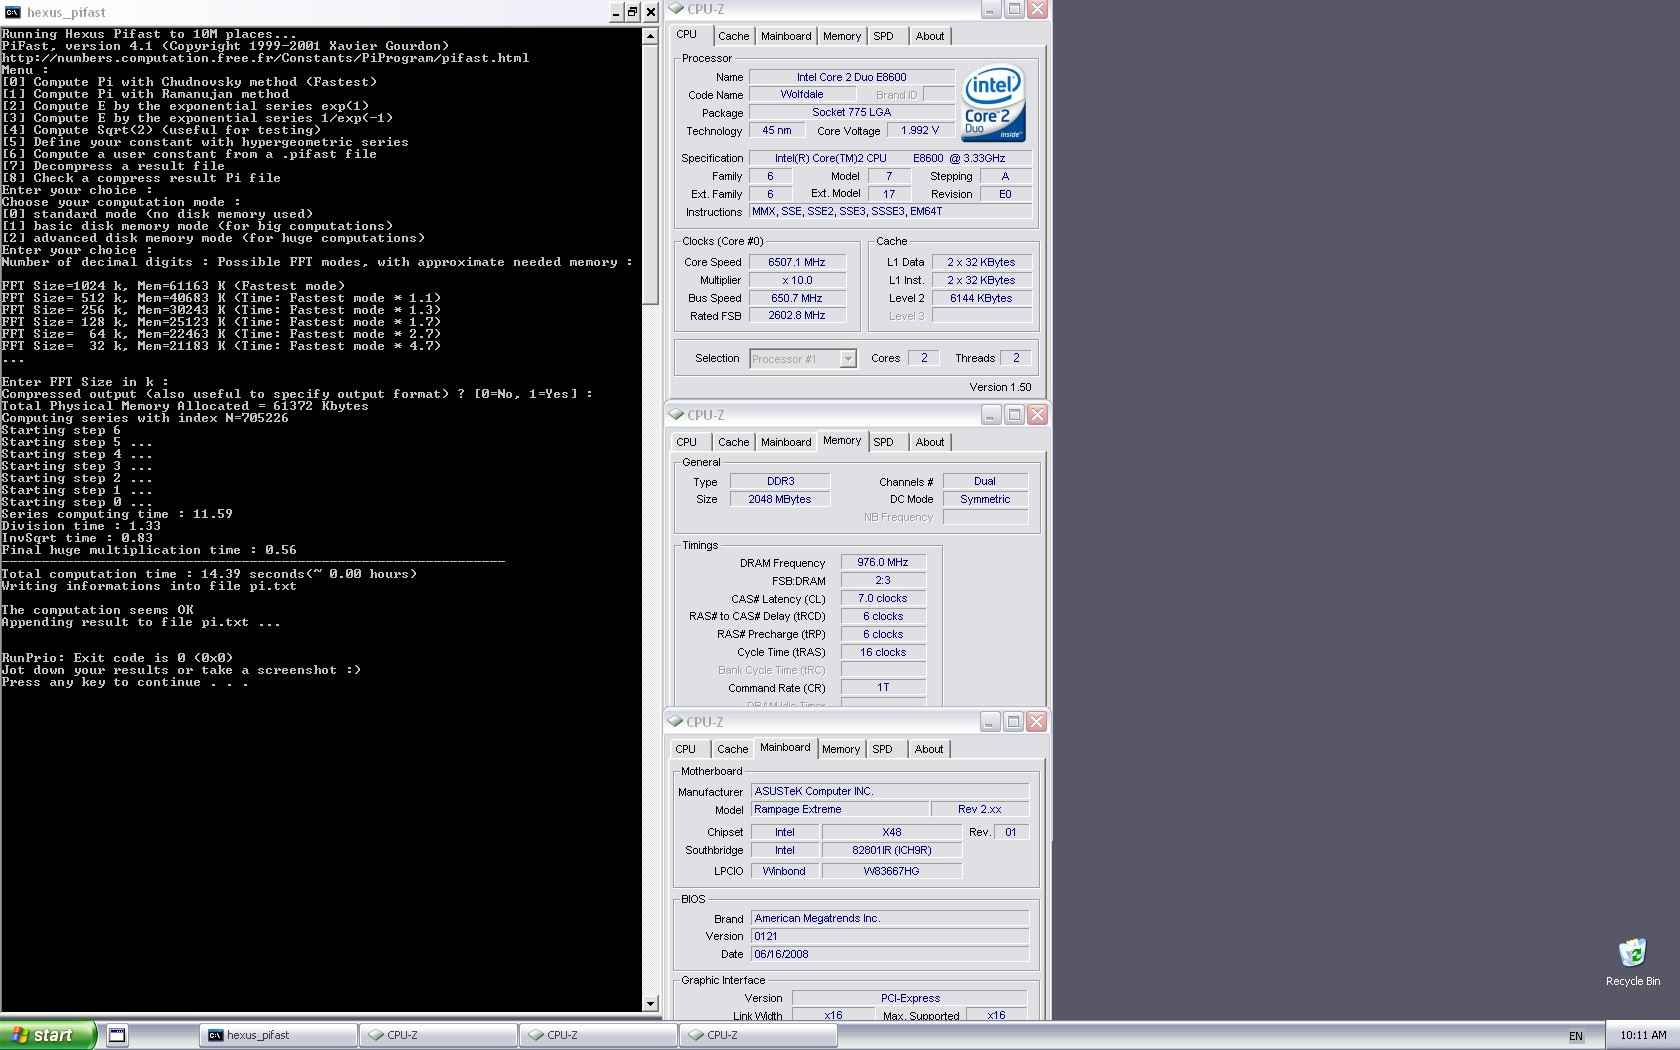Minimize the hexus_pifast console window
This screenshot has height=1050, width=1680.
click(617, 12)
